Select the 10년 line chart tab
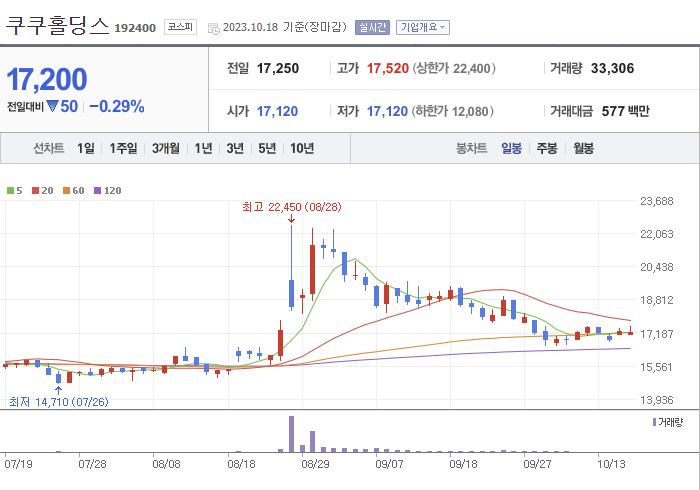This screenshot has width=700, height=490. coord(302,148)
